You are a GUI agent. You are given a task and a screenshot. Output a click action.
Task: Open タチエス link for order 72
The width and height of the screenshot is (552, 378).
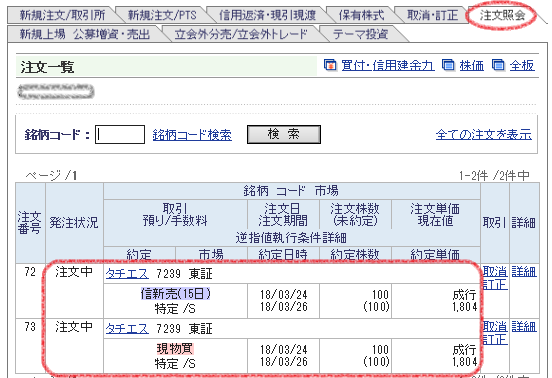[x=127, y=273]
